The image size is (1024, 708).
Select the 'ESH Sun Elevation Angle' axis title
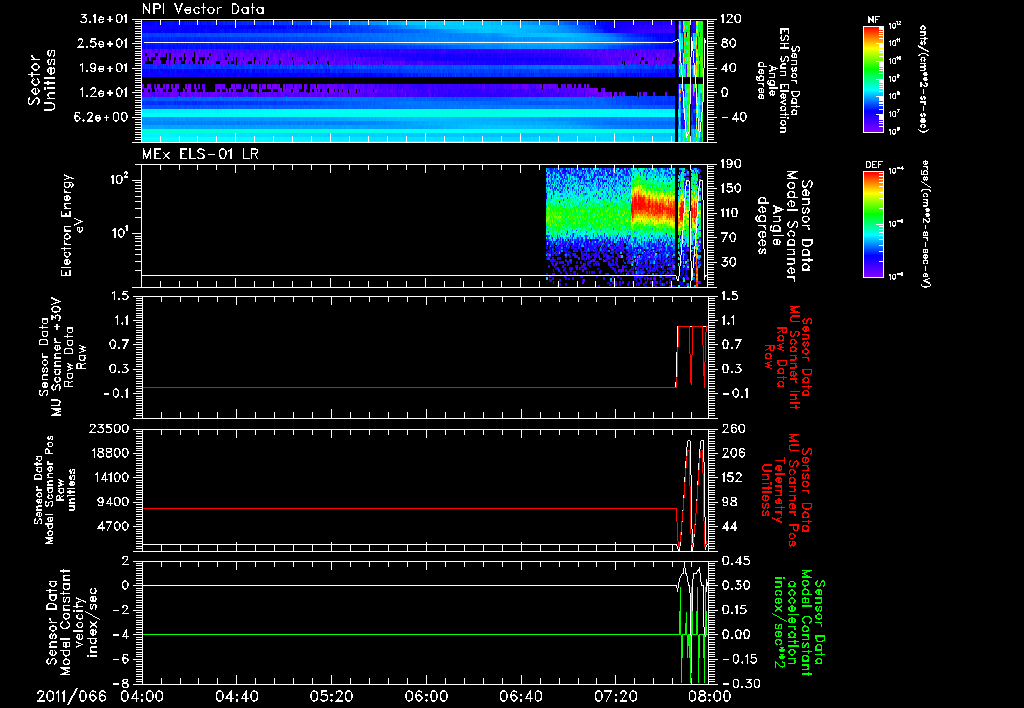pos(777,80)
